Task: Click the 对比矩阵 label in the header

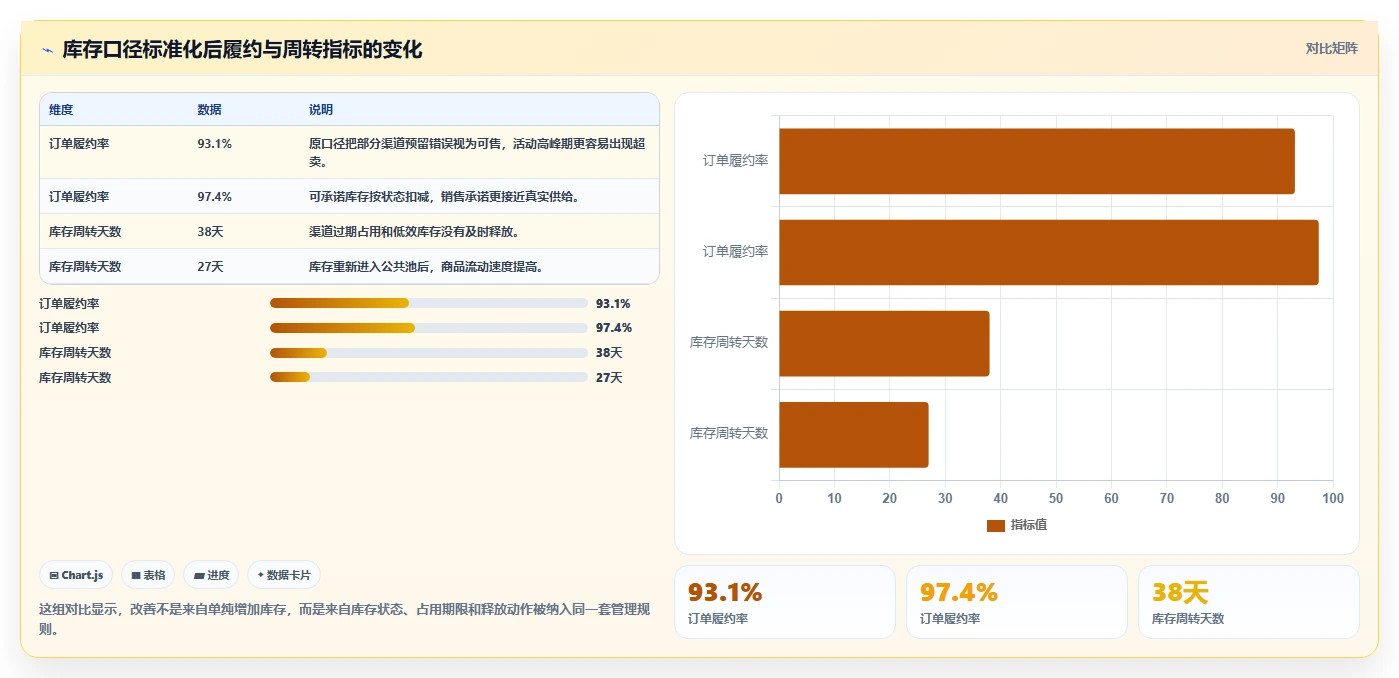Action: click(1331, 48)
